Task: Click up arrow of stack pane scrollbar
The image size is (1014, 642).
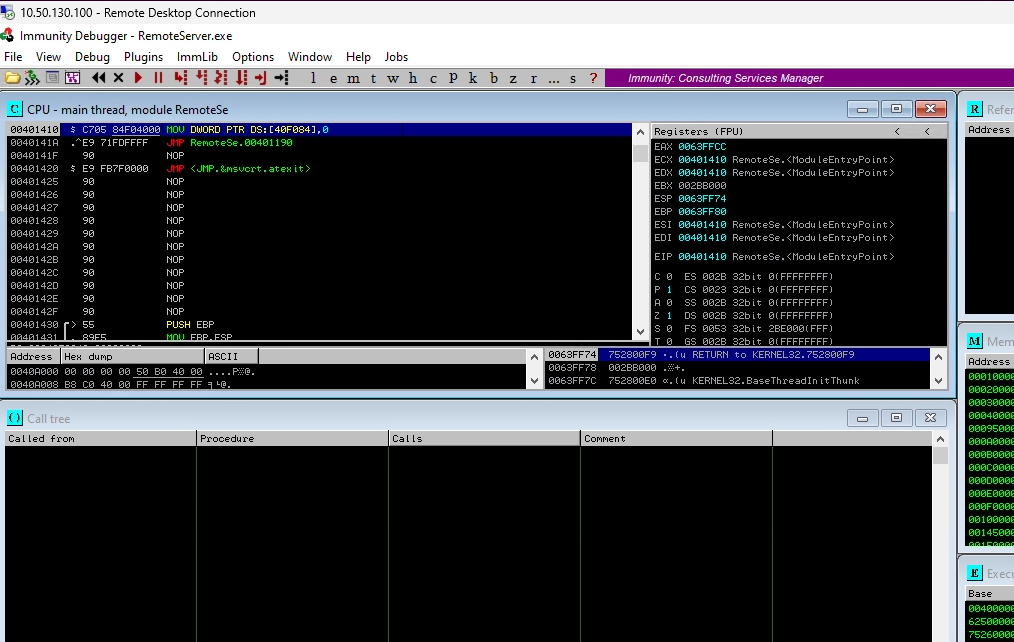Action: pos(938,357)
